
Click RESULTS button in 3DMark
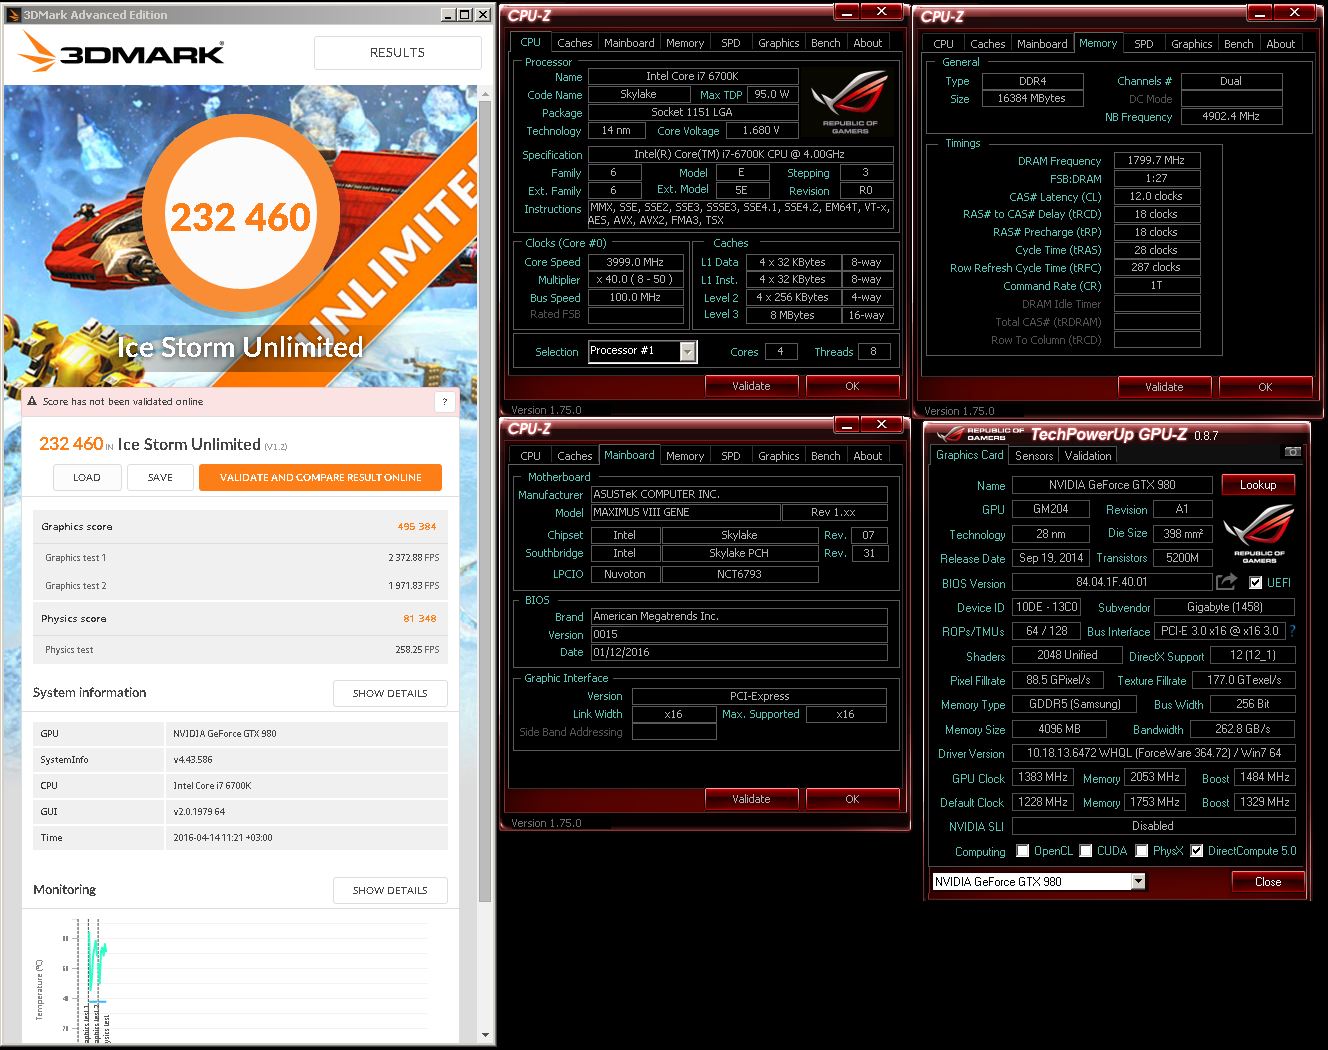[x=397, y=53]
